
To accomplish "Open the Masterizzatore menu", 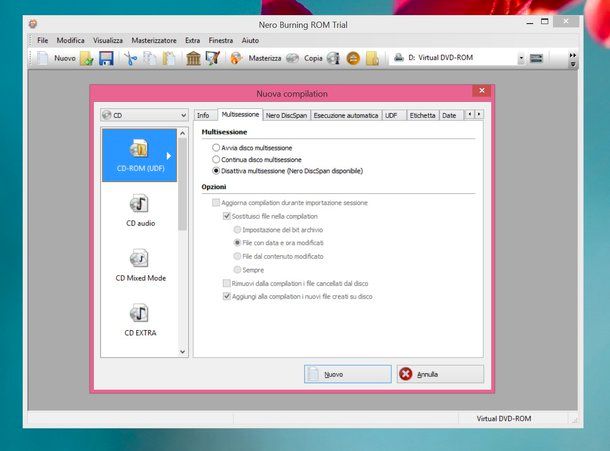I will click(154, 40).
